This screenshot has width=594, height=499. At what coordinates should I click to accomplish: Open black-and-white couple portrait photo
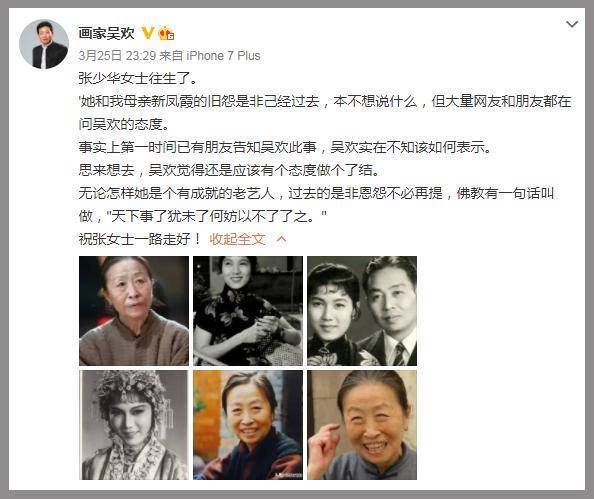(x=362, y=311)
